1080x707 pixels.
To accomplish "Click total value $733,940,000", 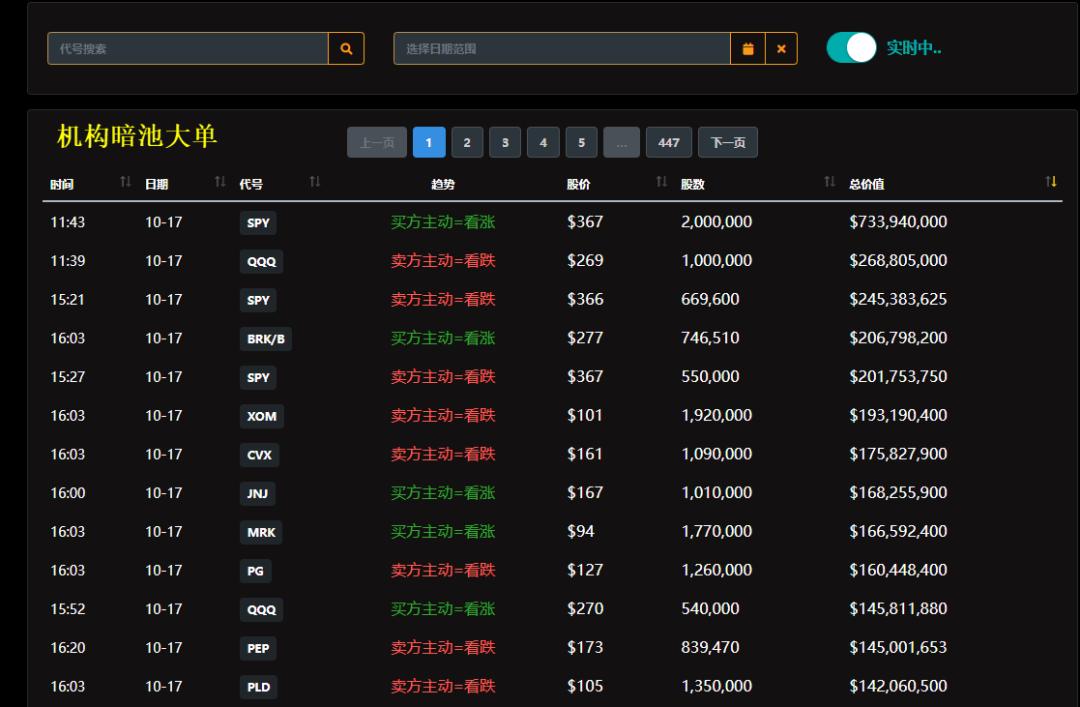I will point(898,222).
